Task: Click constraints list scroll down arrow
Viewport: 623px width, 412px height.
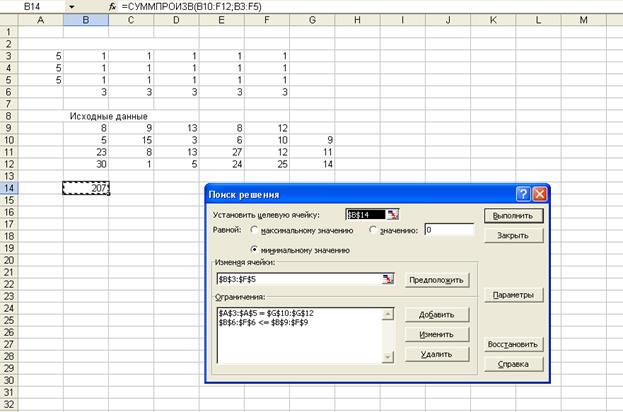Action: tap(387, 357)
